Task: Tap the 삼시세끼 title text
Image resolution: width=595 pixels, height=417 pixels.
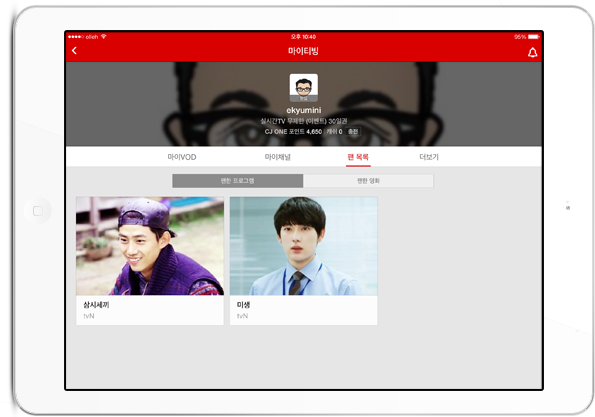Action: pos(96,304)
